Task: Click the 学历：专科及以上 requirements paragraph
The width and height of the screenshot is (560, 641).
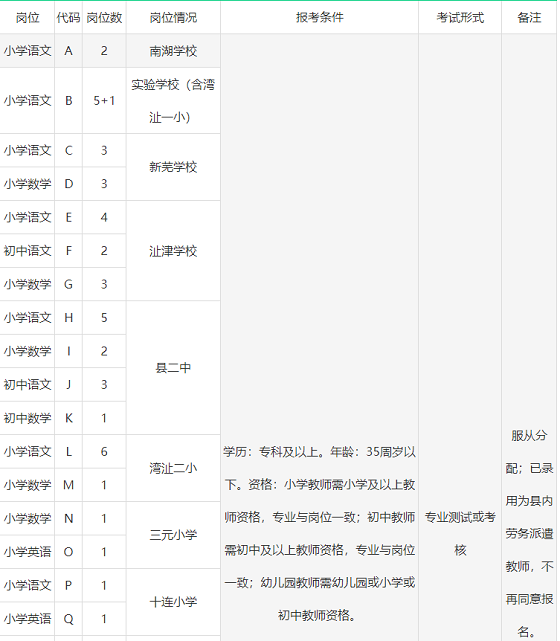Action: pos(319,533)
